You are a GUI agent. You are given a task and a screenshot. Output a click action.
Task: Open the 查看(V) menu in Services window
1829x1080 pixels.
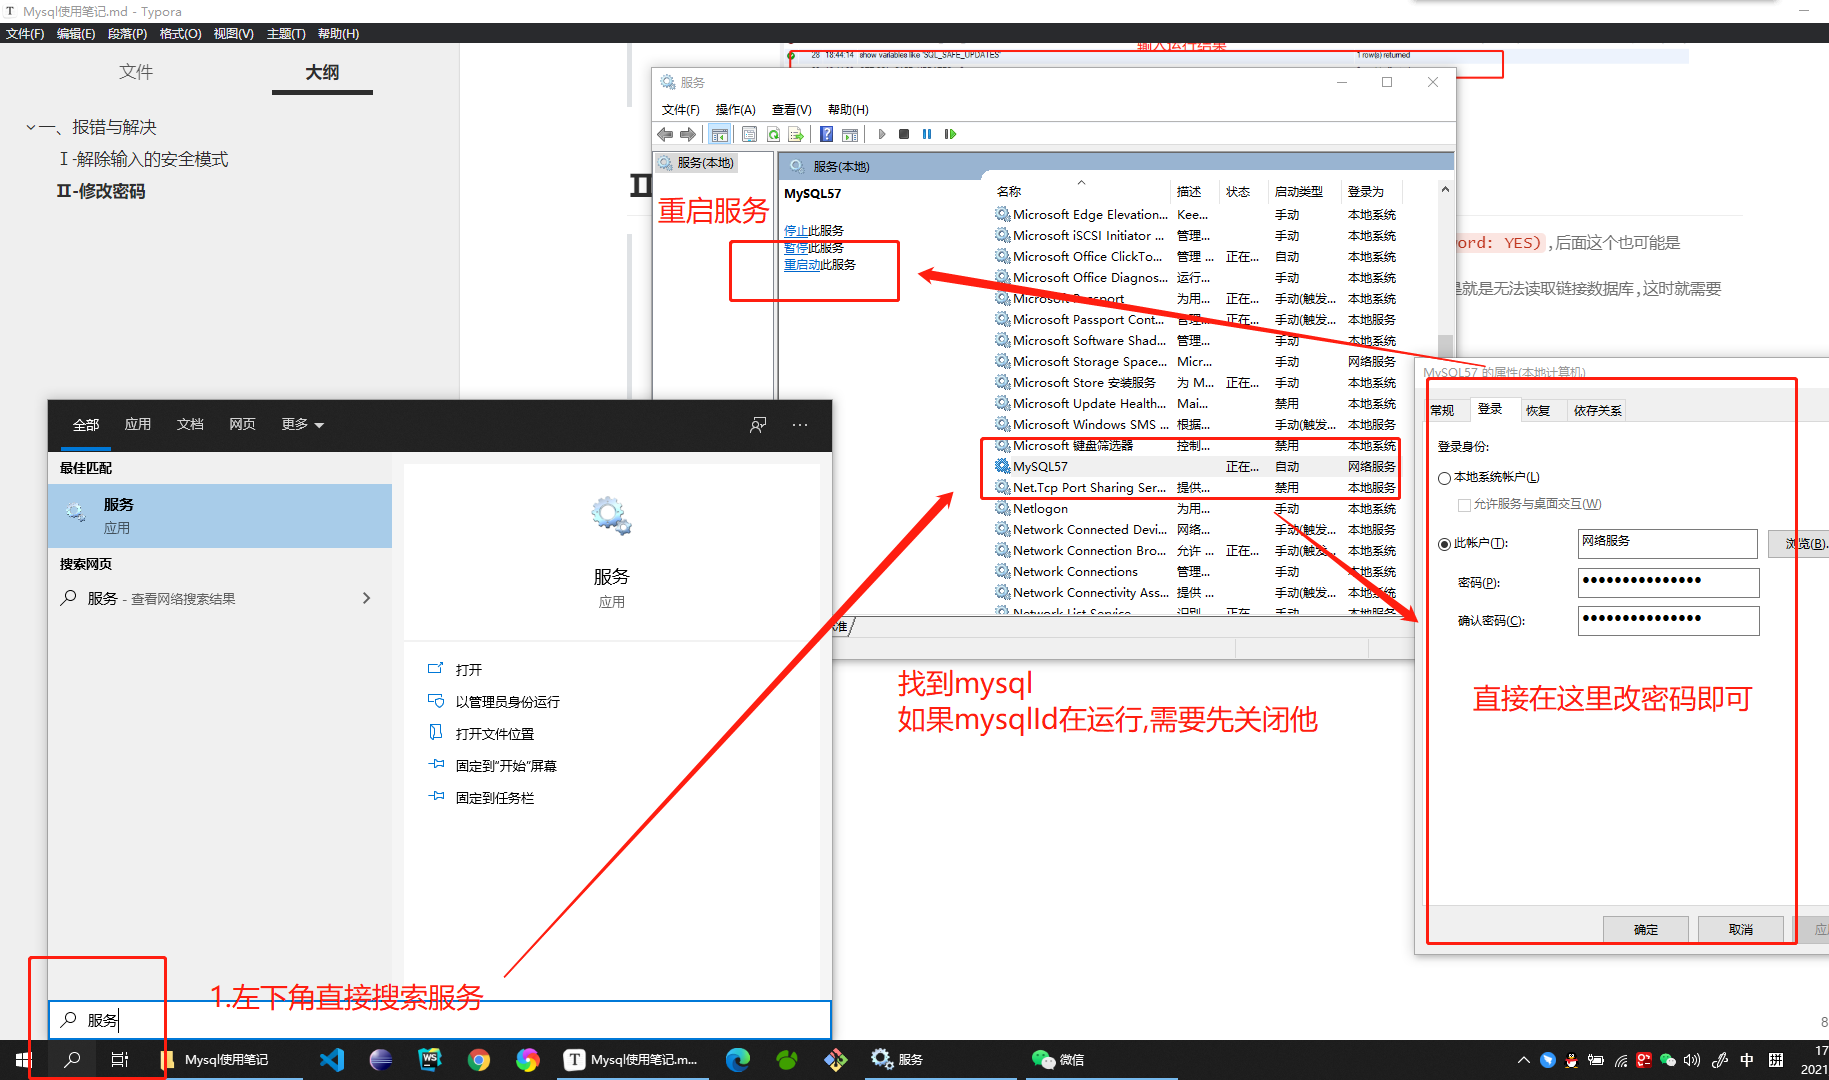[x=791, y=110]
